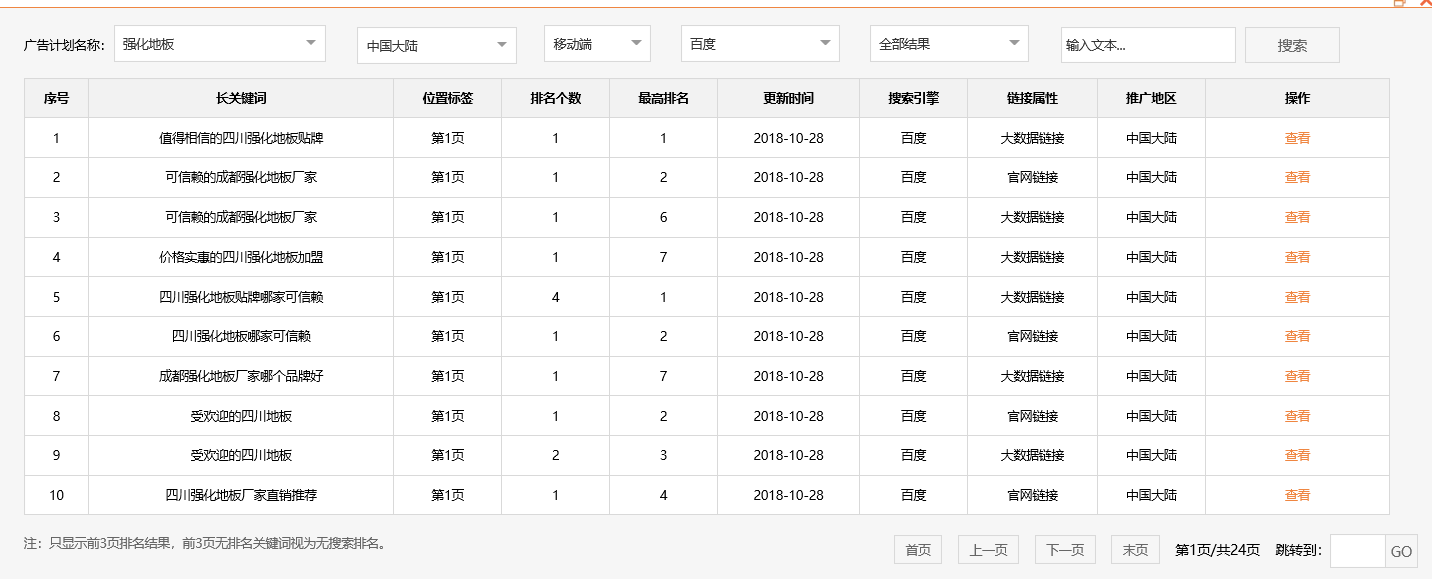Expand the "全部结果" filter dropdown
1432x579 pixels.
click(x=947, y=43)
